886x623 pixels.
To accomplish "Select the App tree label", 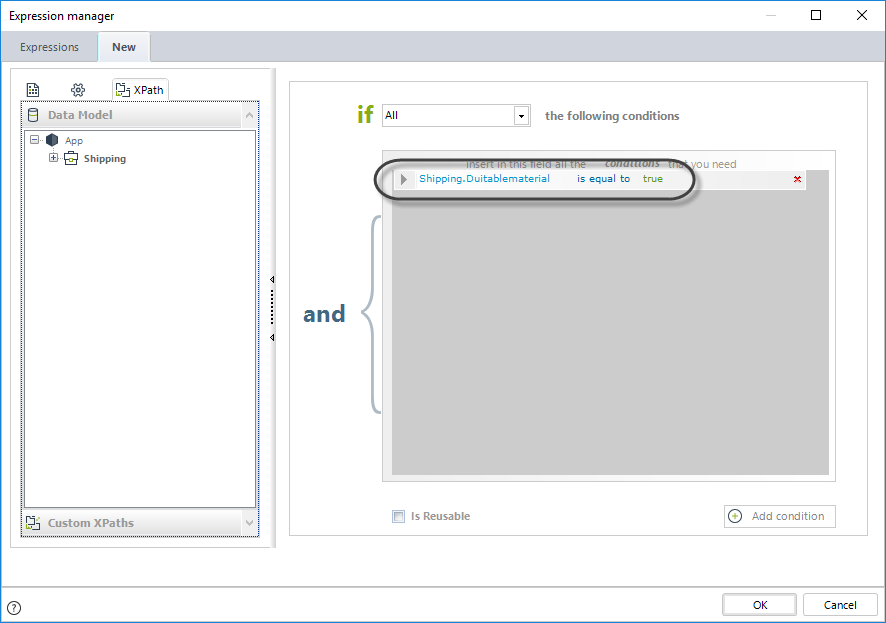I will coord(74,141).
